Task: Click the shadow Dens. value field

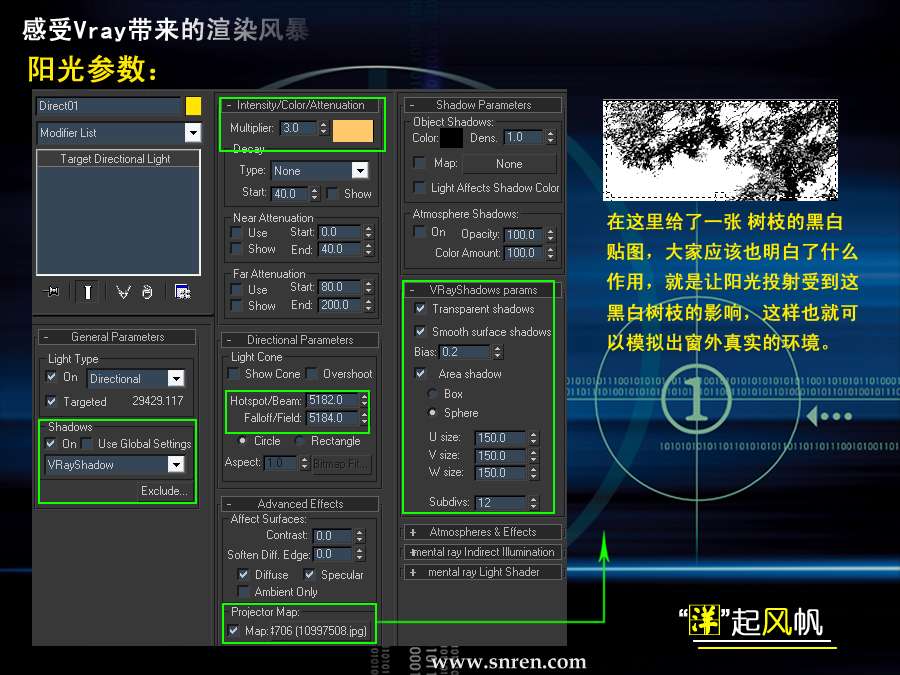Action: (524, 137)
